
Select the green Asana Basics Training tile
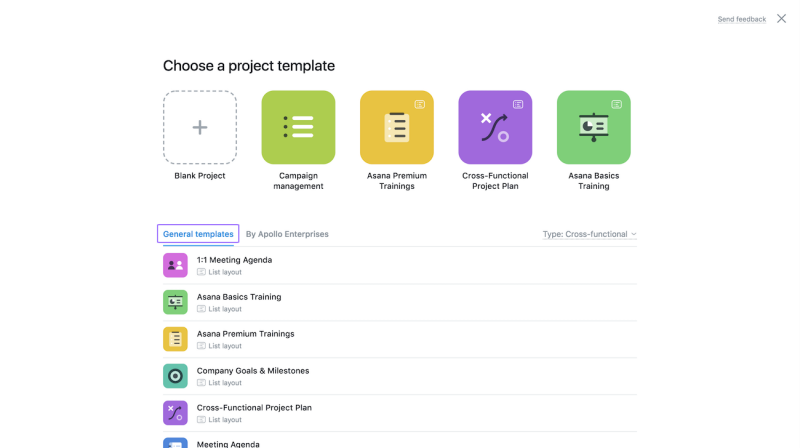tap(593, 127)
